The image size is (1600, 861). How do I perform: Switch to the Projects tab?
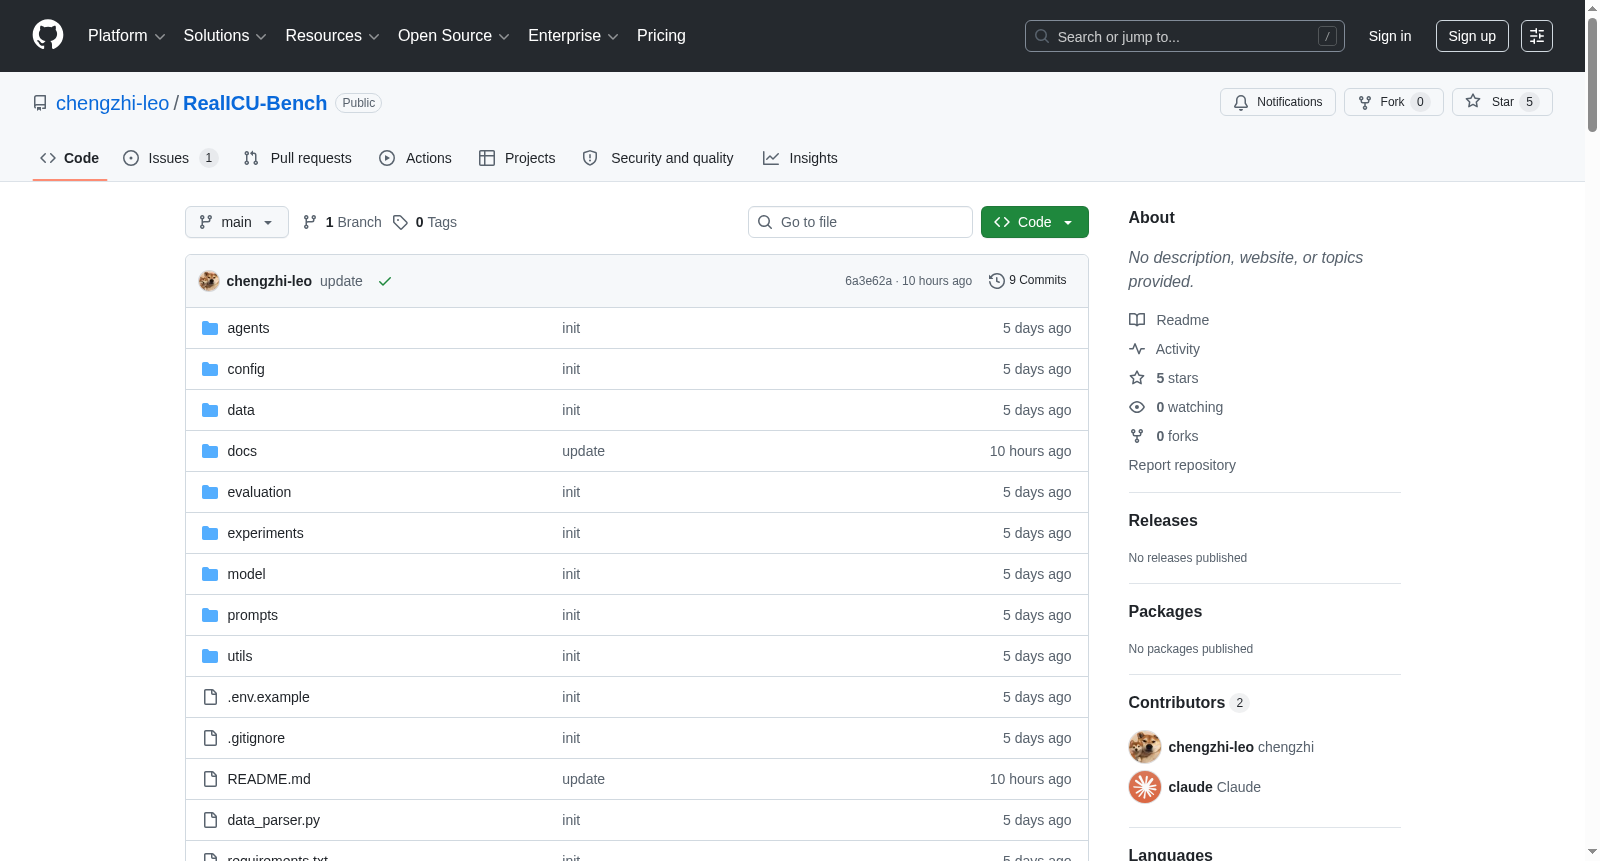517,158
